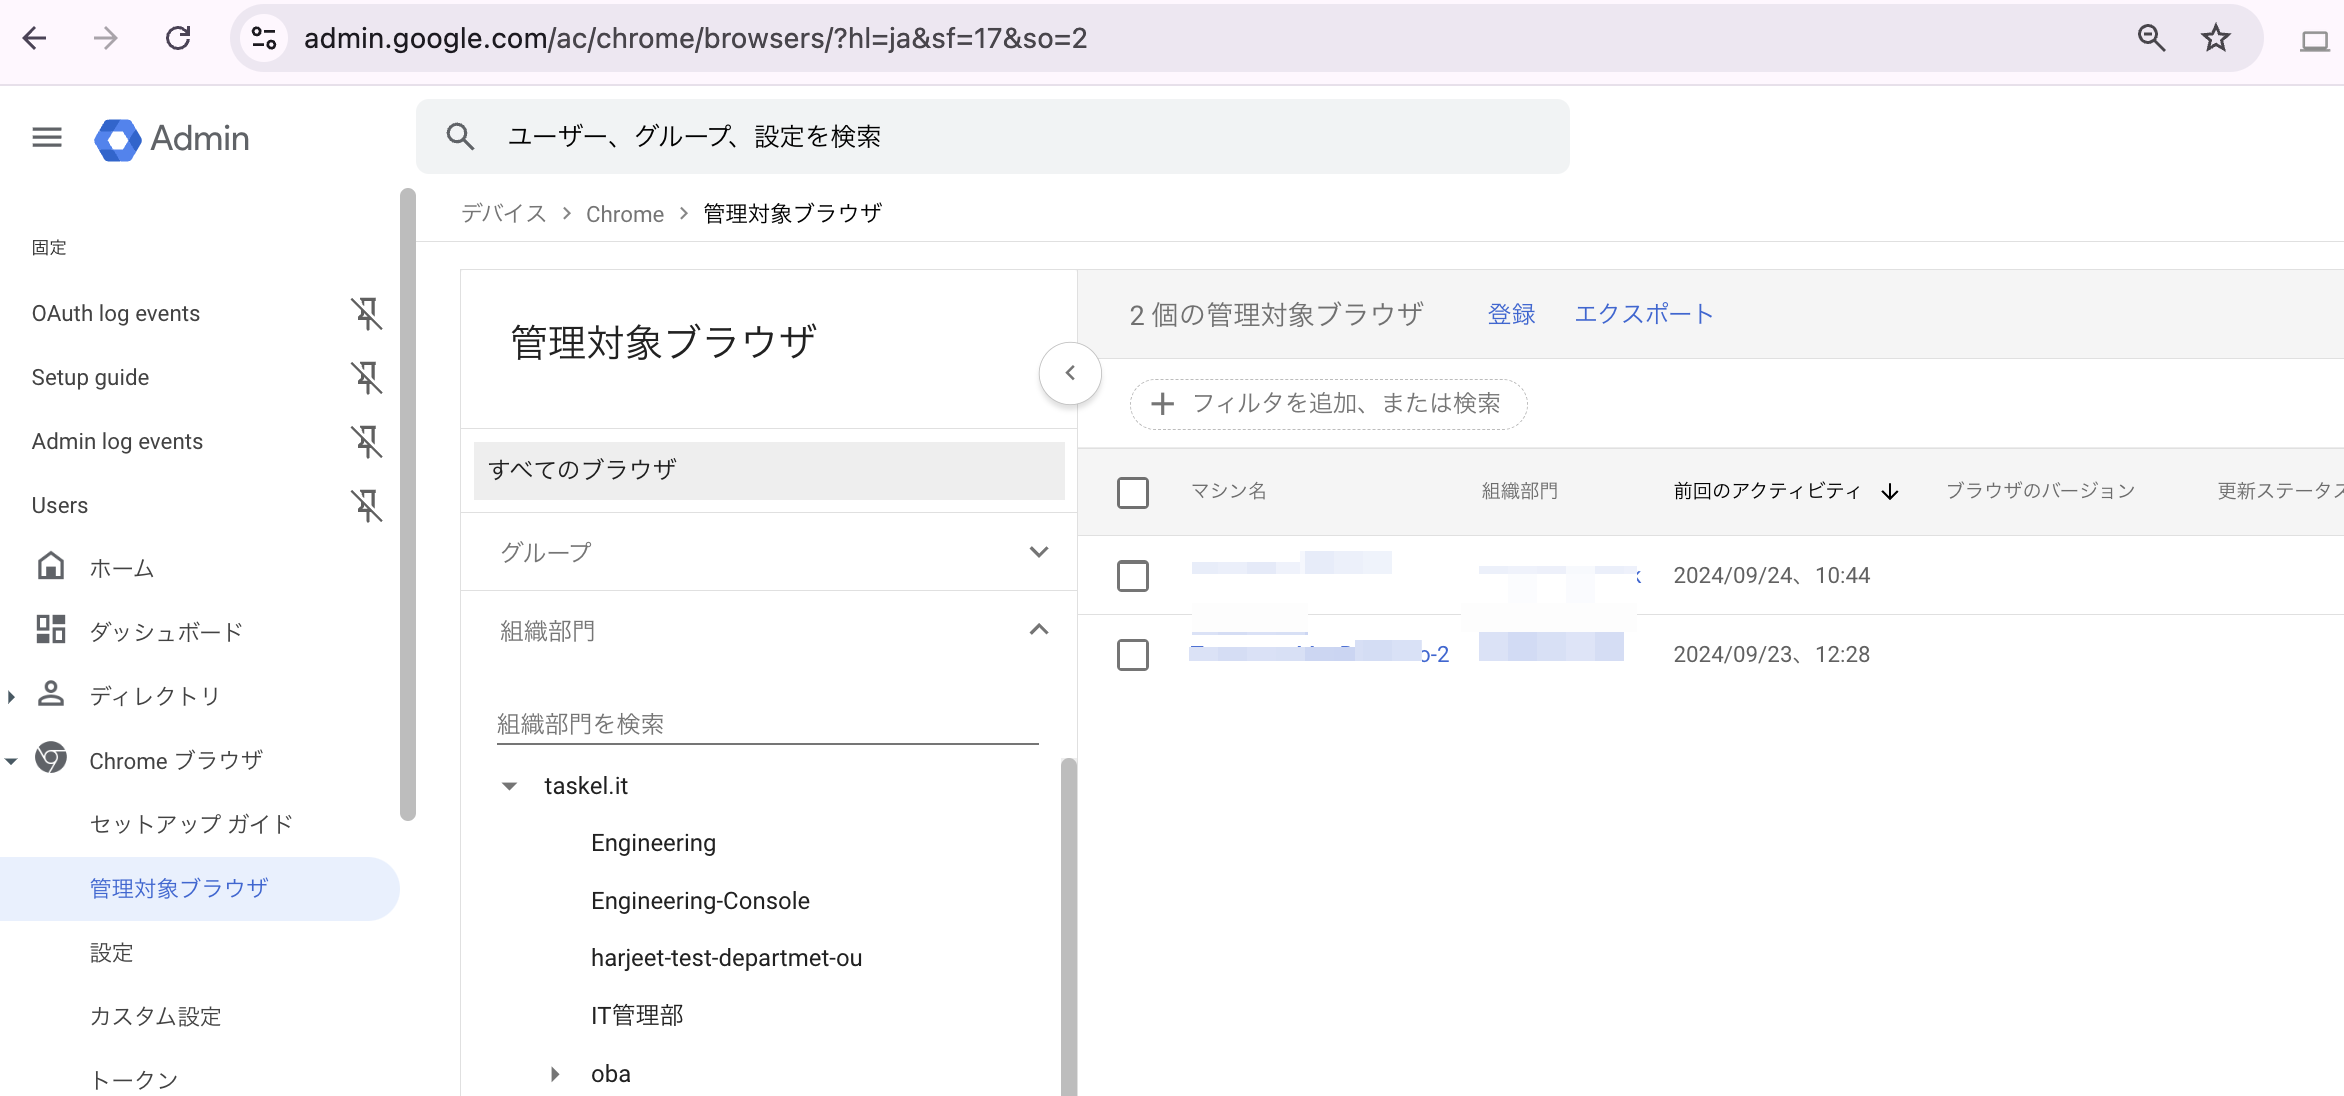
Task: Select all browsers header checkbox
Action: pyautogui.click(x=1132, y=492)
